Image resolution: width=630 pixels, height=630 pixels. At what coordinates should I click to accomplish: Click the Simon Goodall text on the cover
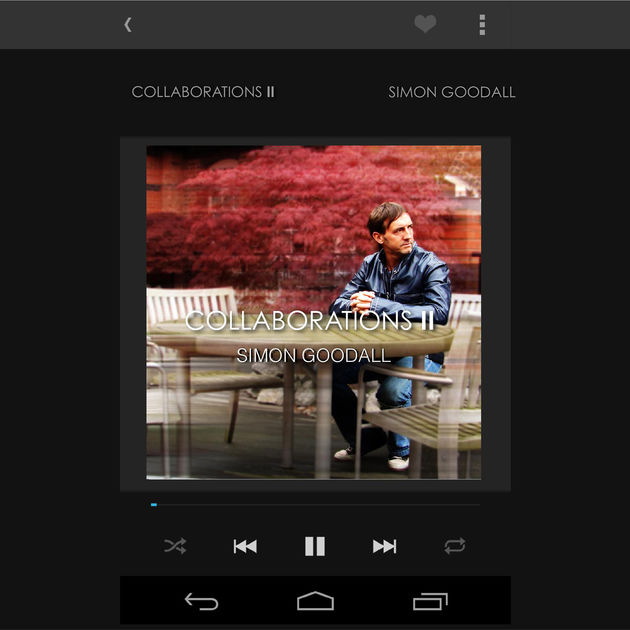coord(313,355)
